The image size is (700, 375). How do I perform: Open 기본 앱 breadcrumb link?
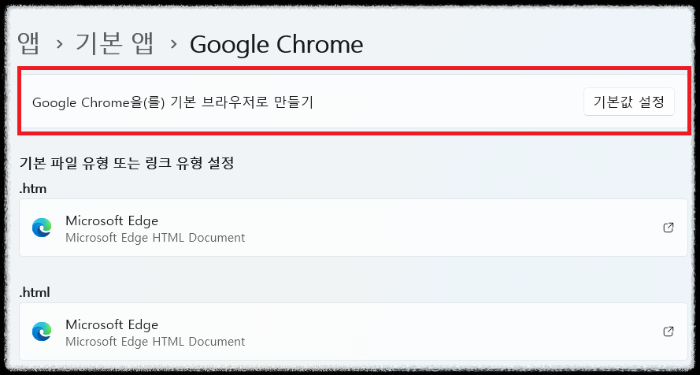pyautogui.click(x=114, y=44)
